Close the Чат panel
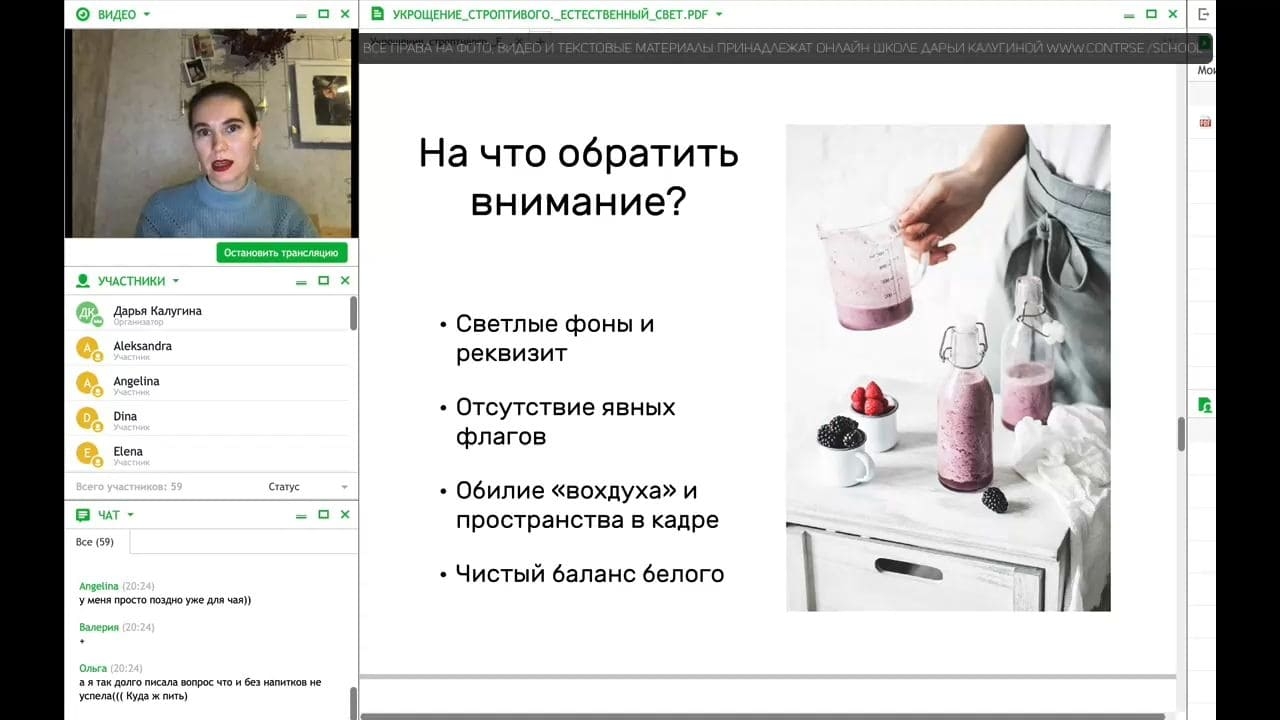The image size is (1280, 720). tap(345, 515)
